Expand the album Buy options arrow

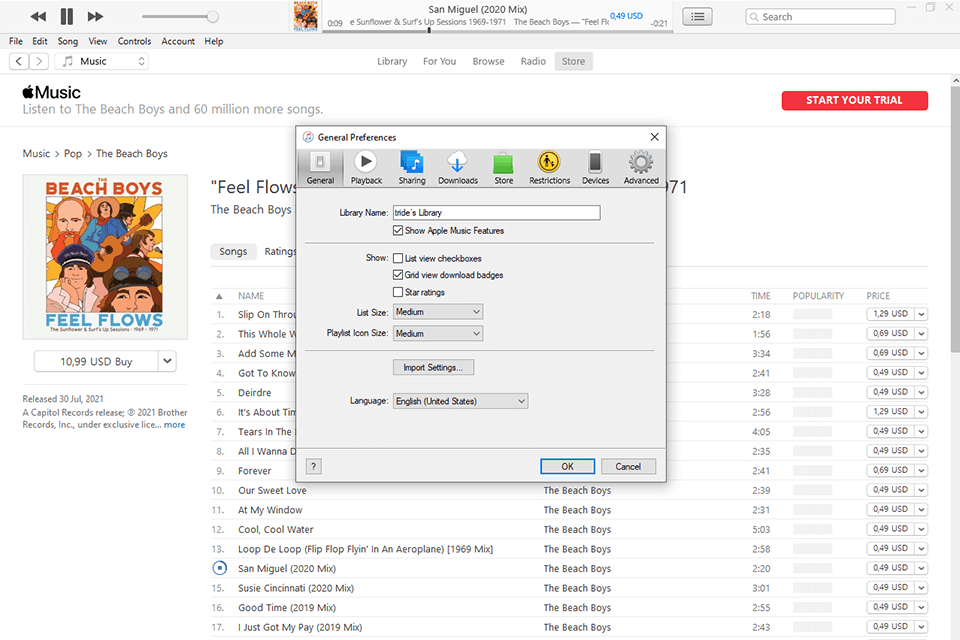click(x=167, y=361)
